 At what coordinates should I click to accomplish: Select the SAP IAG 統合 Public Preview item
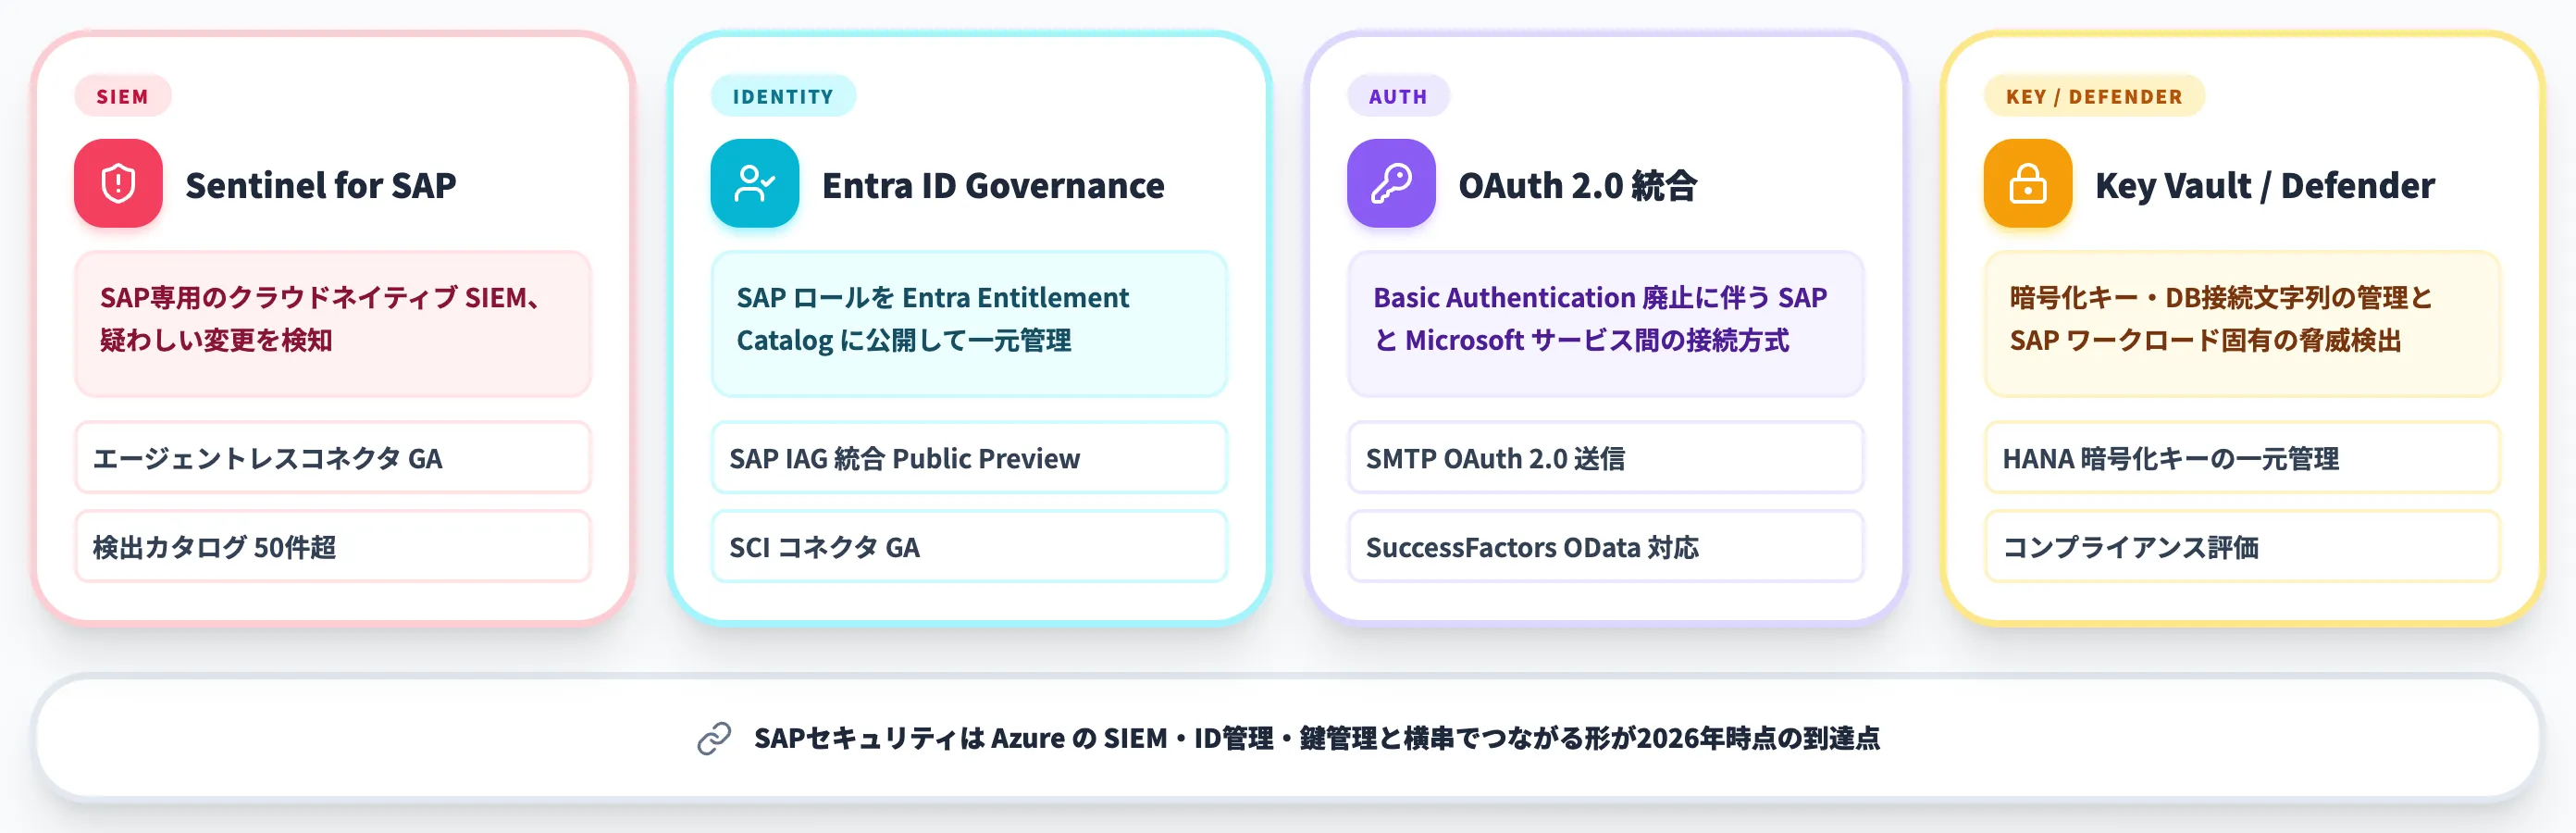969,458
